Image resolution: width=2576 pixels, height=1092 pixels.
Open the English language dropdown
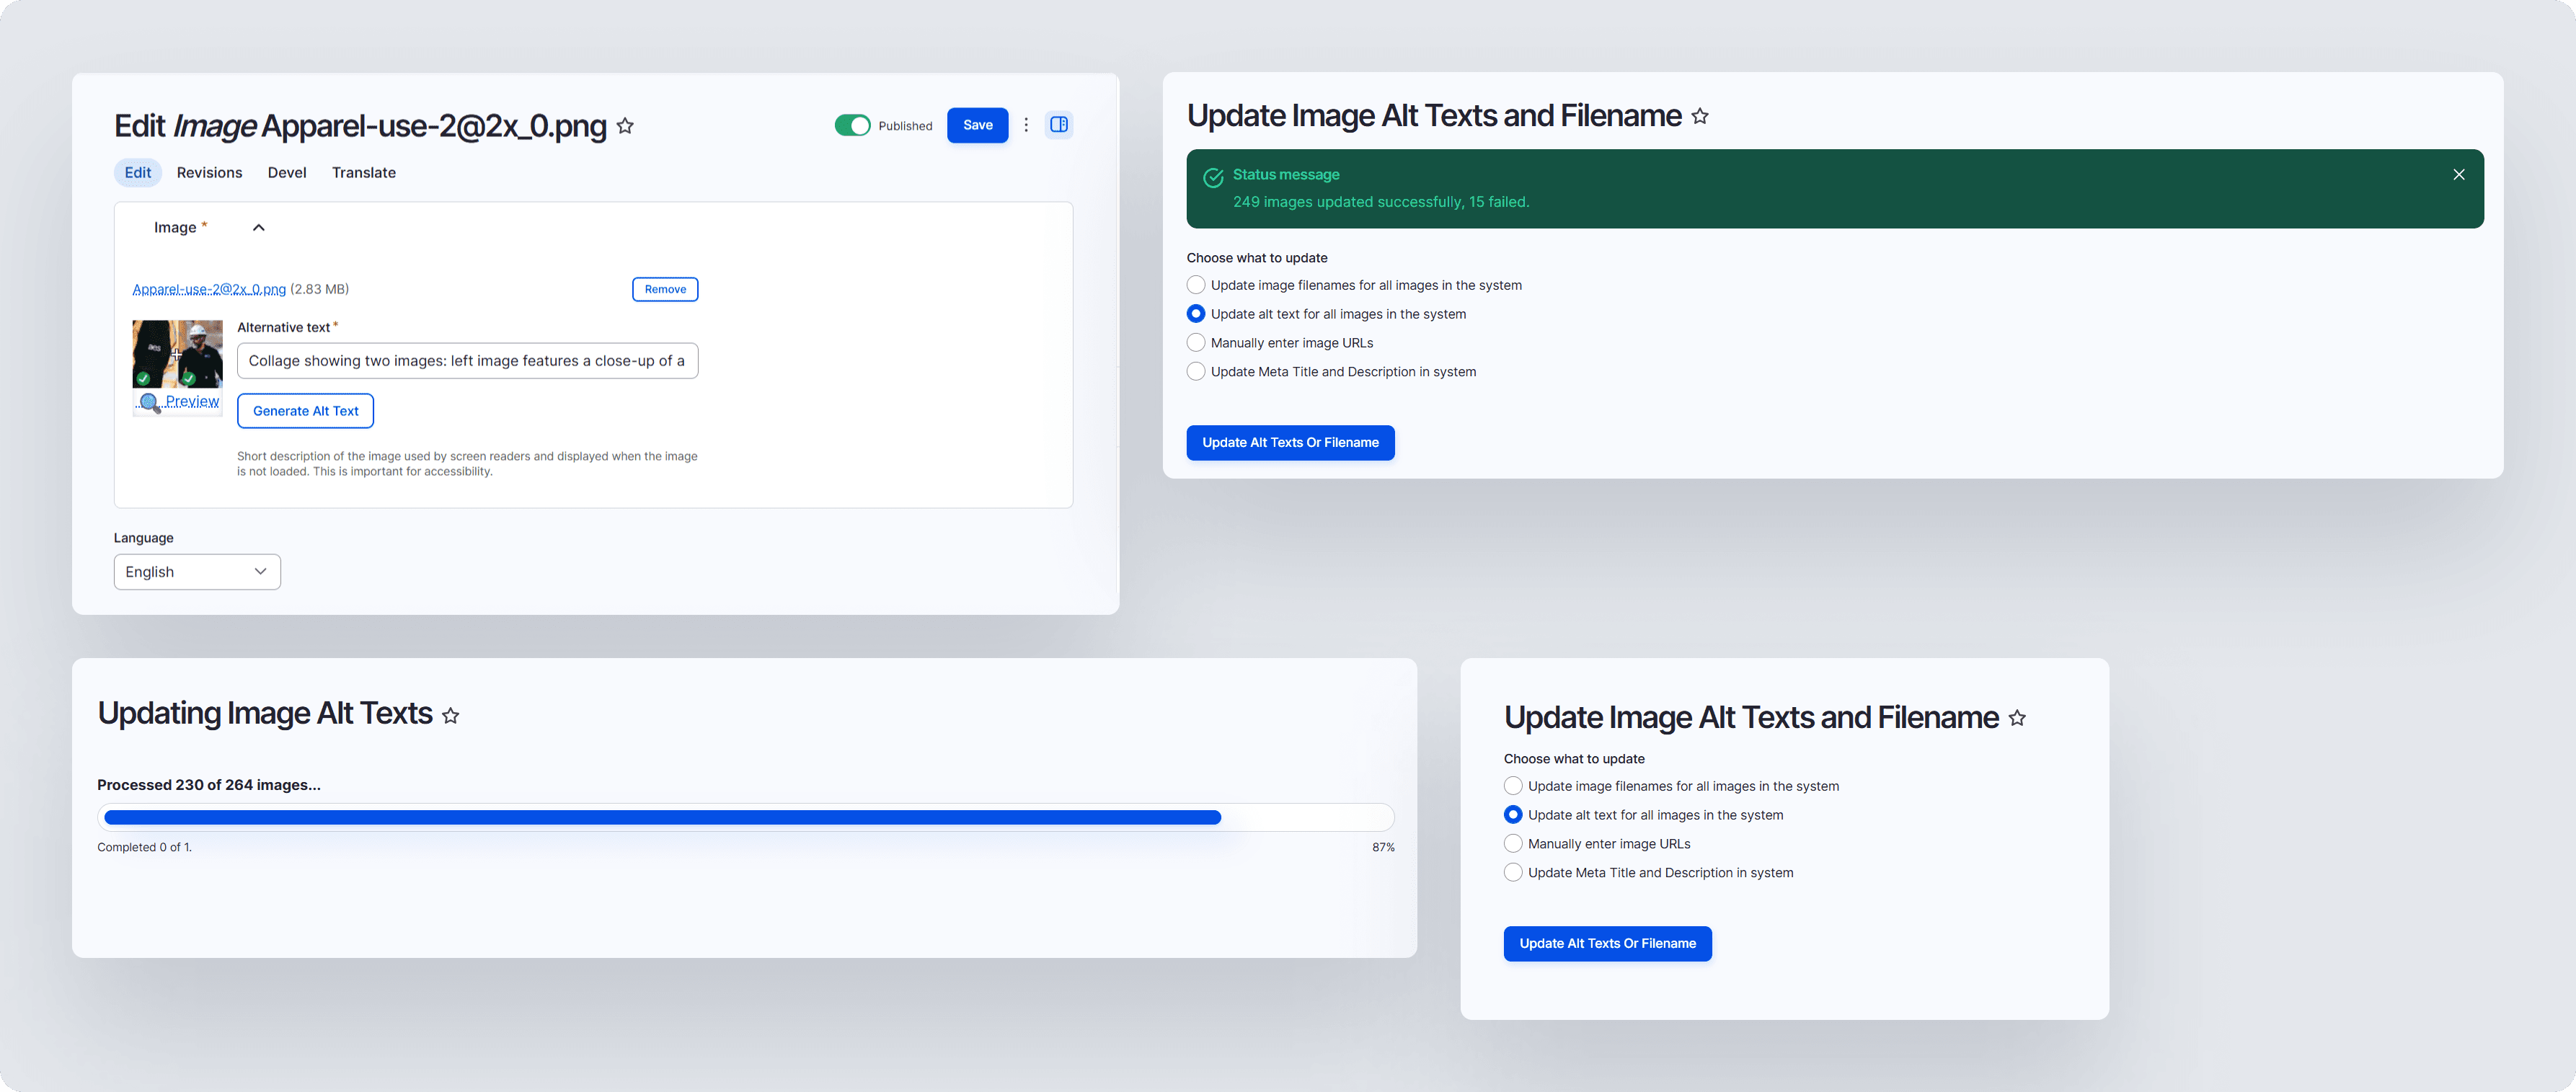197,572
